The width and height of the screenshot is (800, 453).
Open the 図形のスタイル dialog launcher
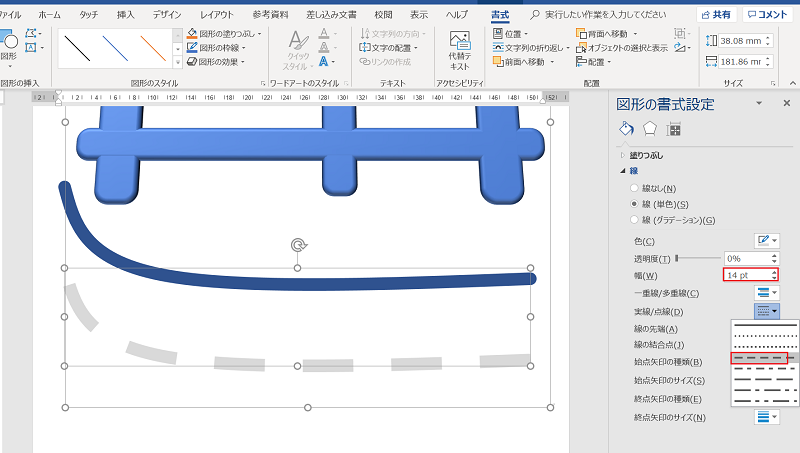point(263,83)
